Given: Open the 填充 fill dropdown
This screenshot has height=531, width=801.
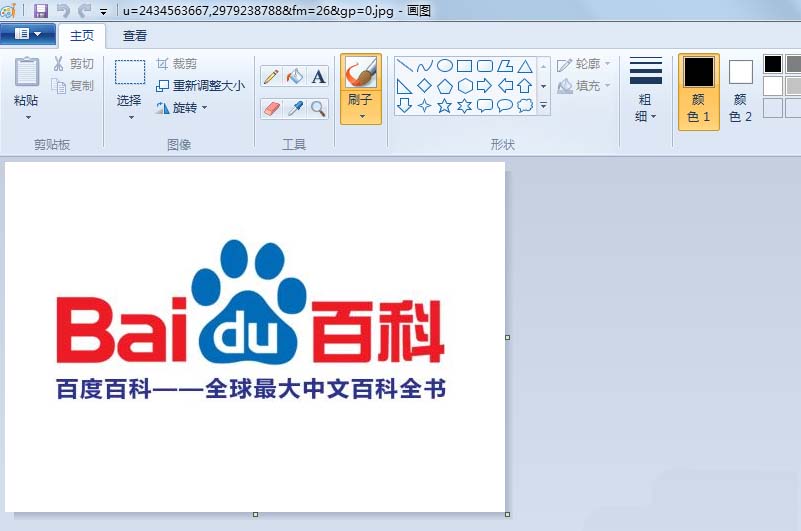Looking at the screenshot, I should point(584,86).
